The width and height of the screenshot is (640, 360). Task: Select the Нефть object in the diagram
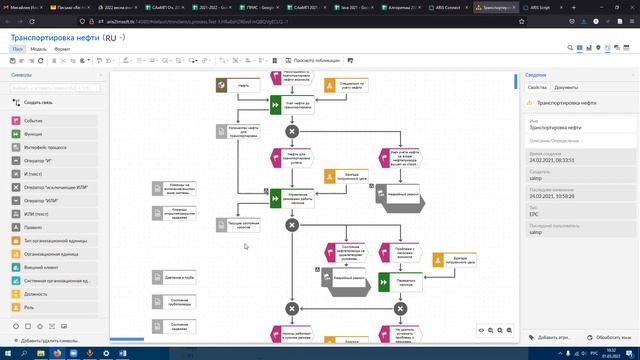(x=238, y=85)
